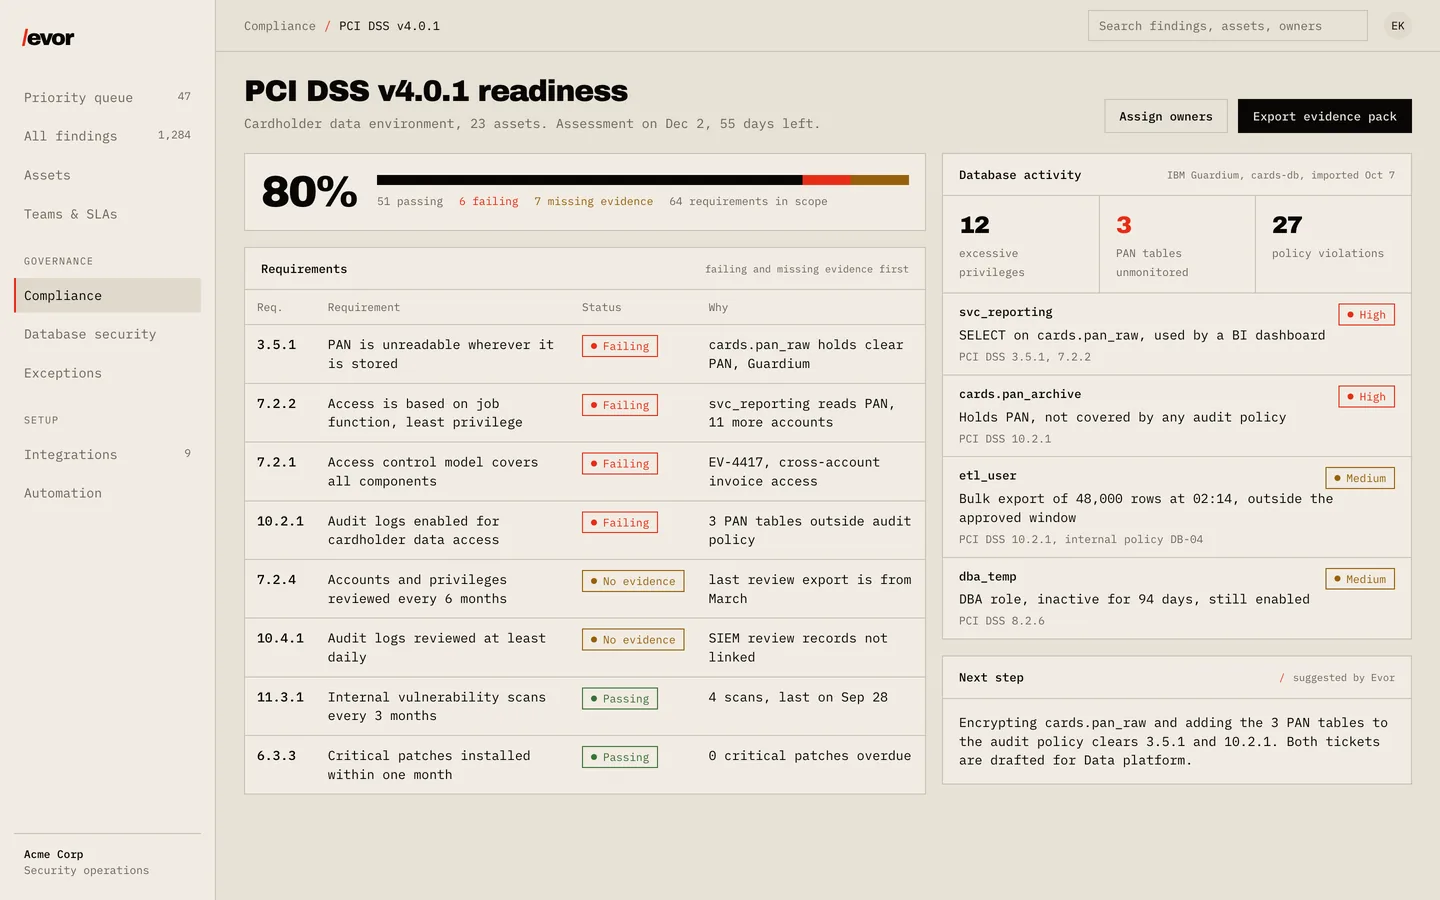The width and height of the screenshot is (1440, 900).
Task: Open Database security page
Action: [x=107, y=334]
